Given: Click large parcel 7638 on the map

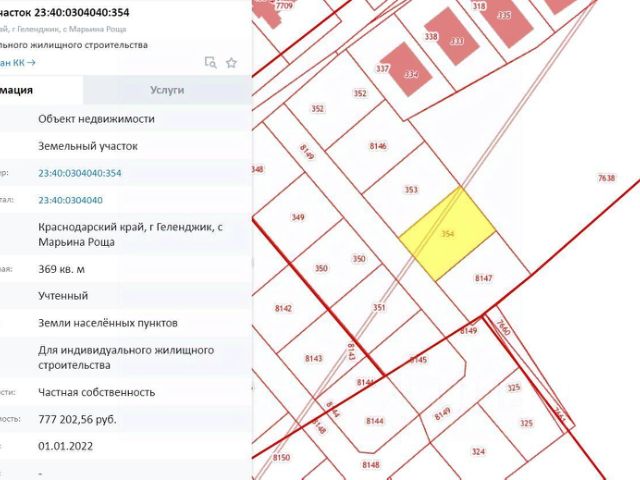Looking at the screenshot, I should [x=606, y=178].
